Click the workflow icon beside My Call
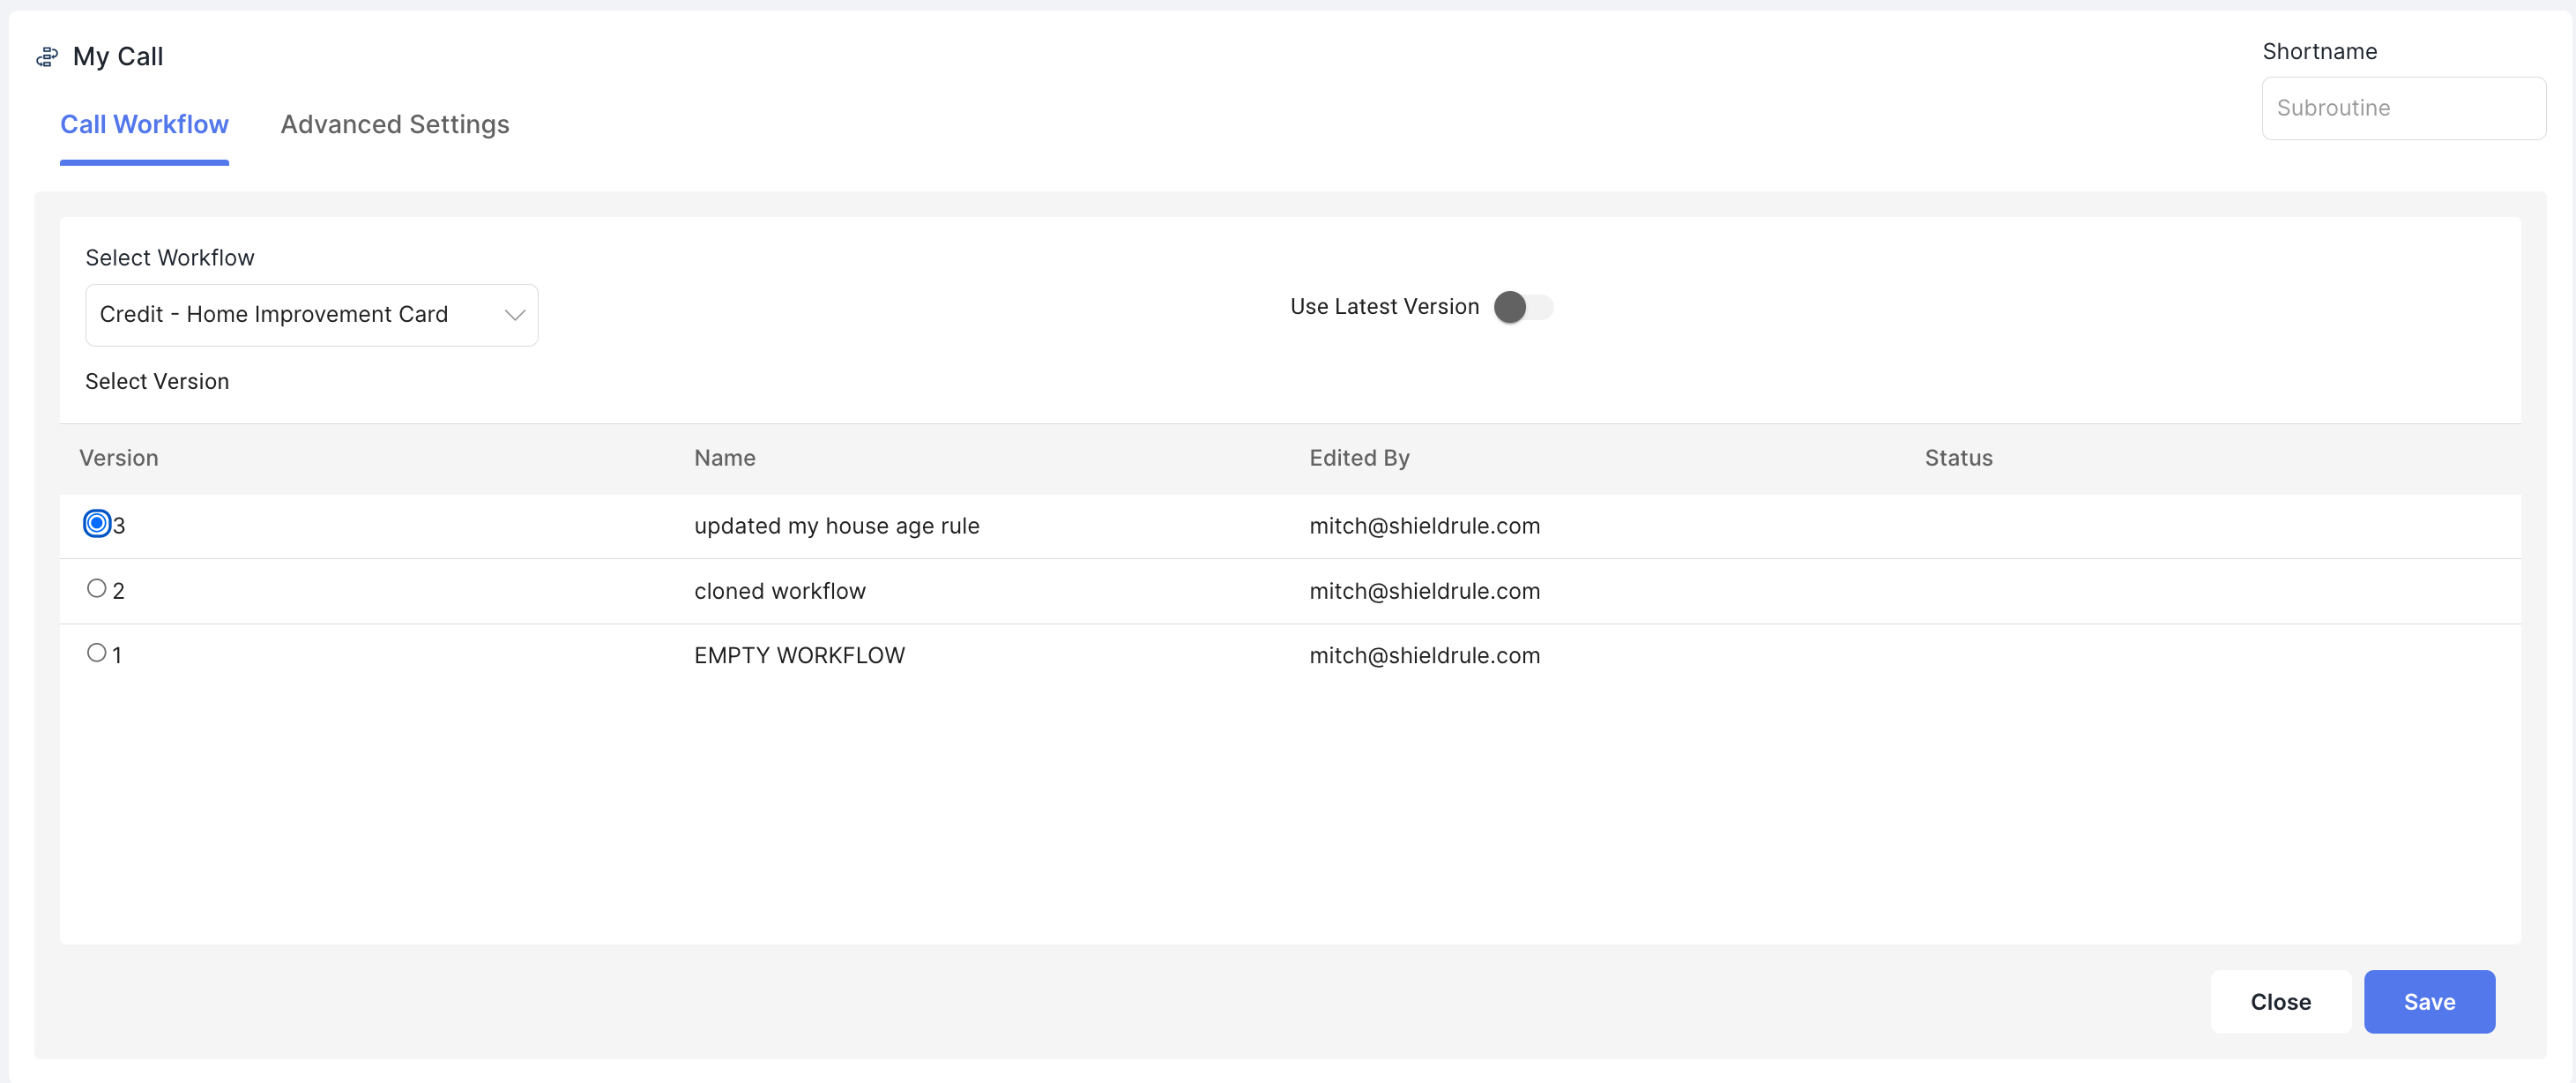 pyautogui.click(x=47, y=57)
